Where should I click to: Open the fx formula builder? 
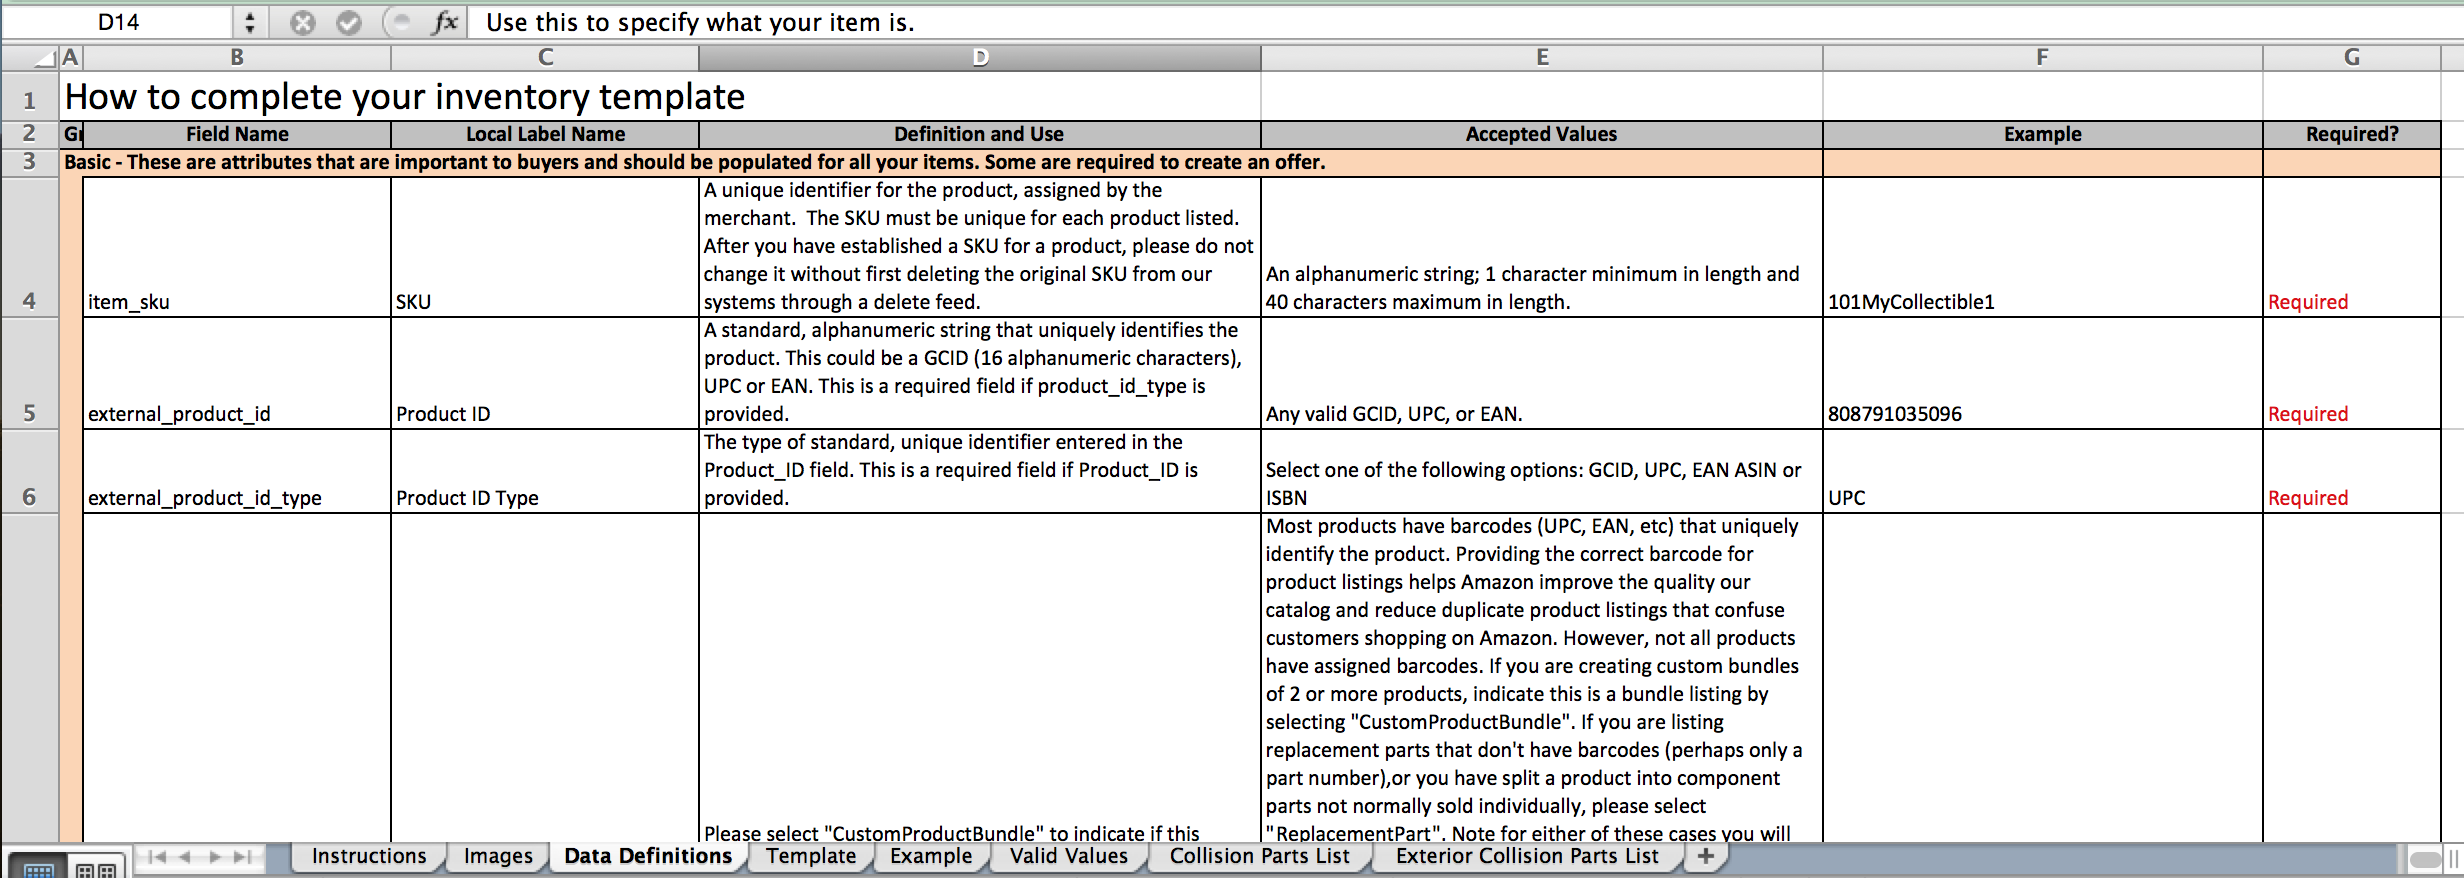pos(445,22)
